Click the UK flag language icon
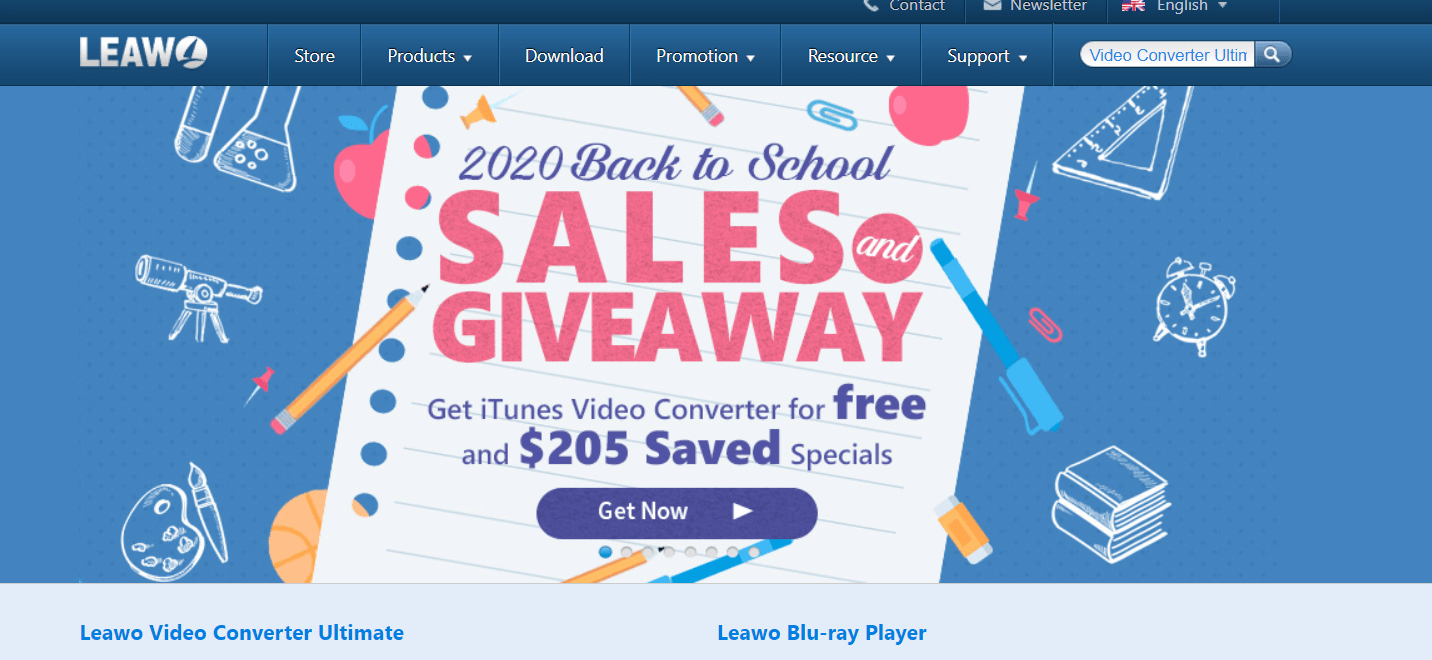The width and height of the screenshot is (1432, 660). click(x=1133, y=5)
